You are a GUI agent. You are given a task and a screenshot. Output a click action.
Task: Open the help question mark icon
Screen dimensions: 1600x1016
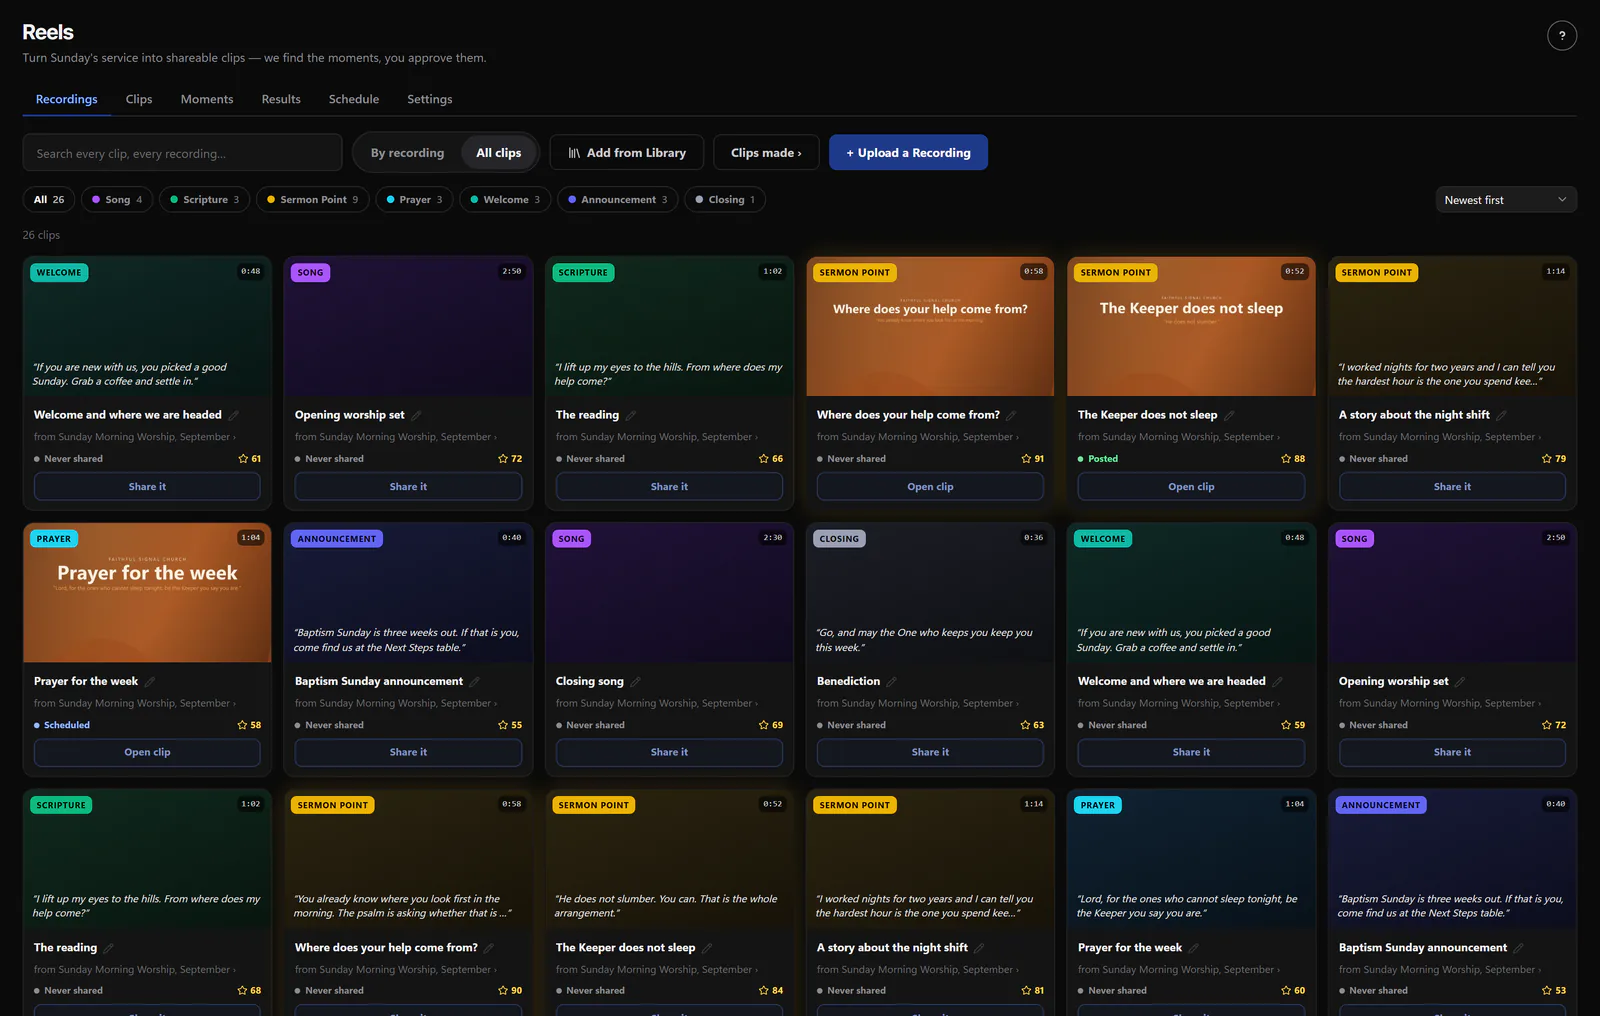coord(1561,36)
